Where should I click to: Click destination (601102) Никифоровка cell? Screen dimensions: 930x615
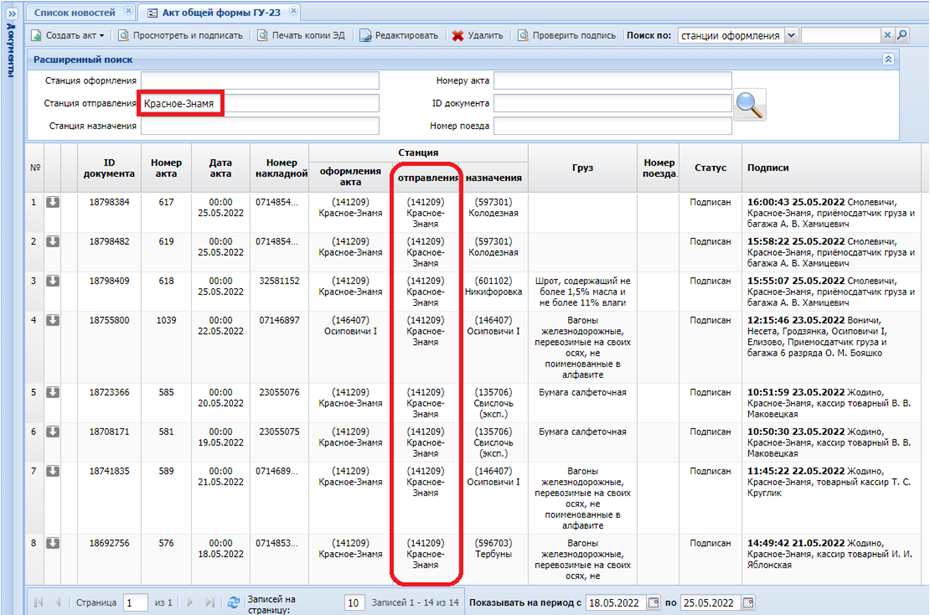493,286
